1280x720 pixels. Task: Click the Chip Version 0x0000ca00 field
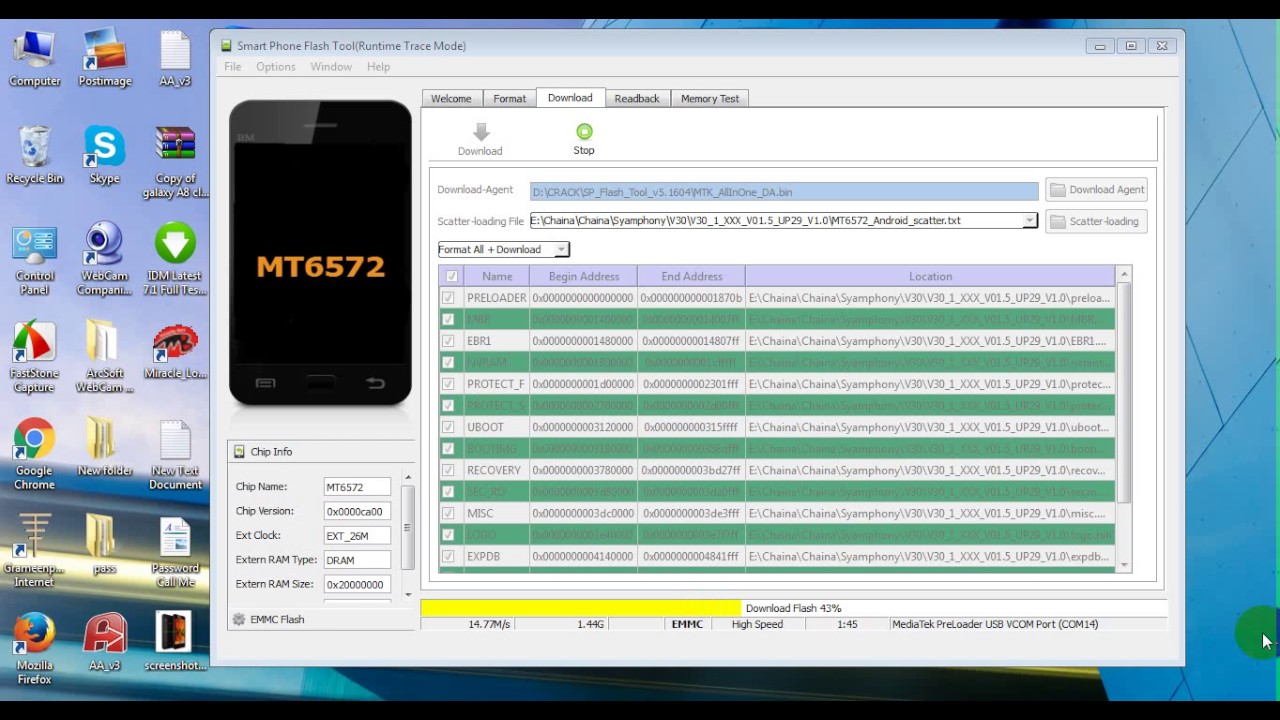[357, 512]
